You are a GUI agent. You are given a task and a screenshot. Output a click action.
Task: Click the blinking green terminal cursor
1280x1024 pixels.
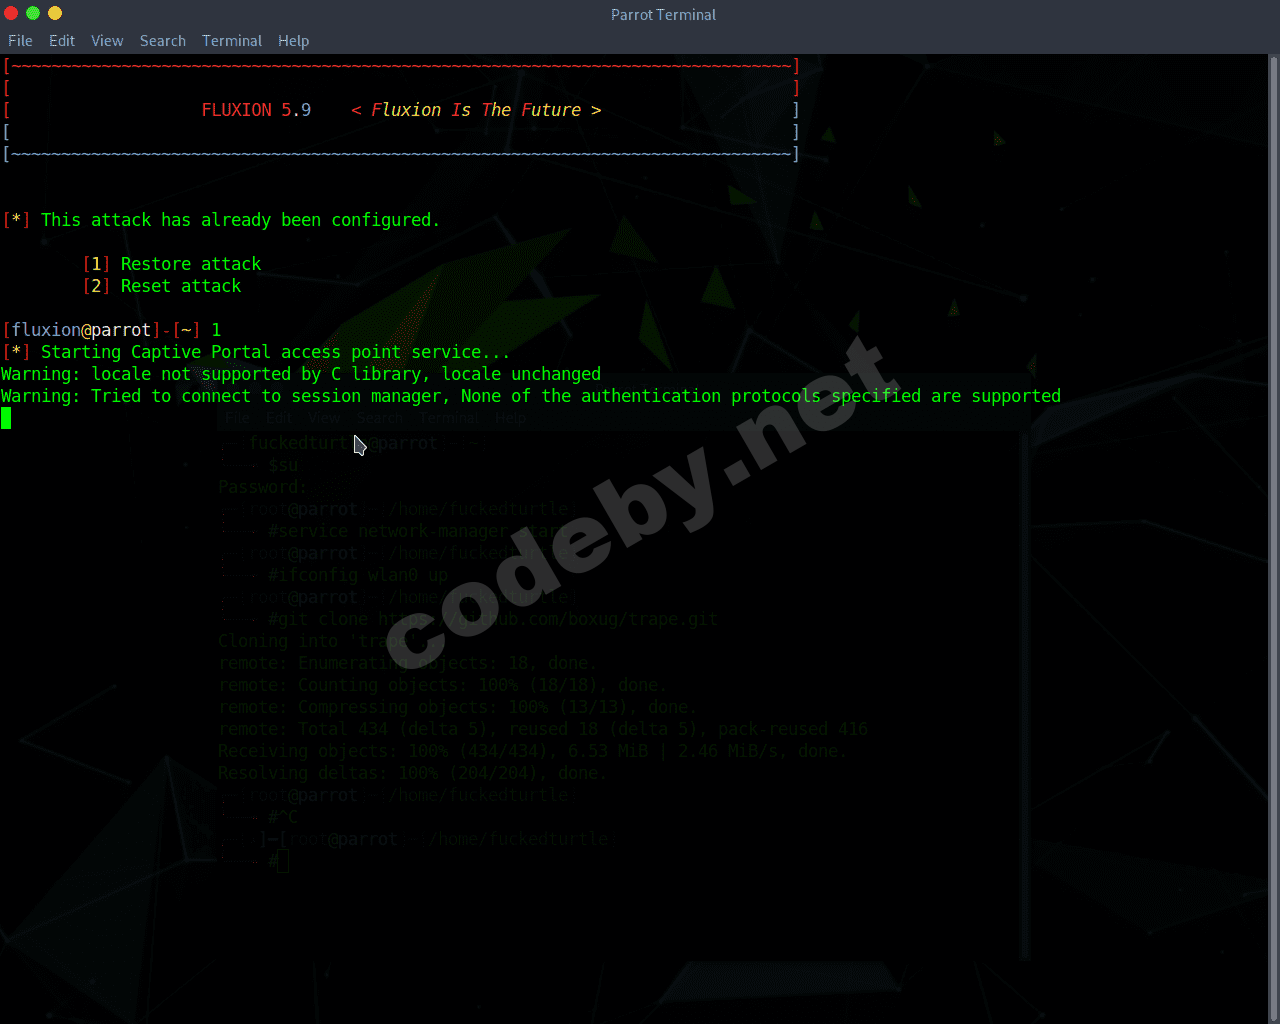tap(7, 418)
